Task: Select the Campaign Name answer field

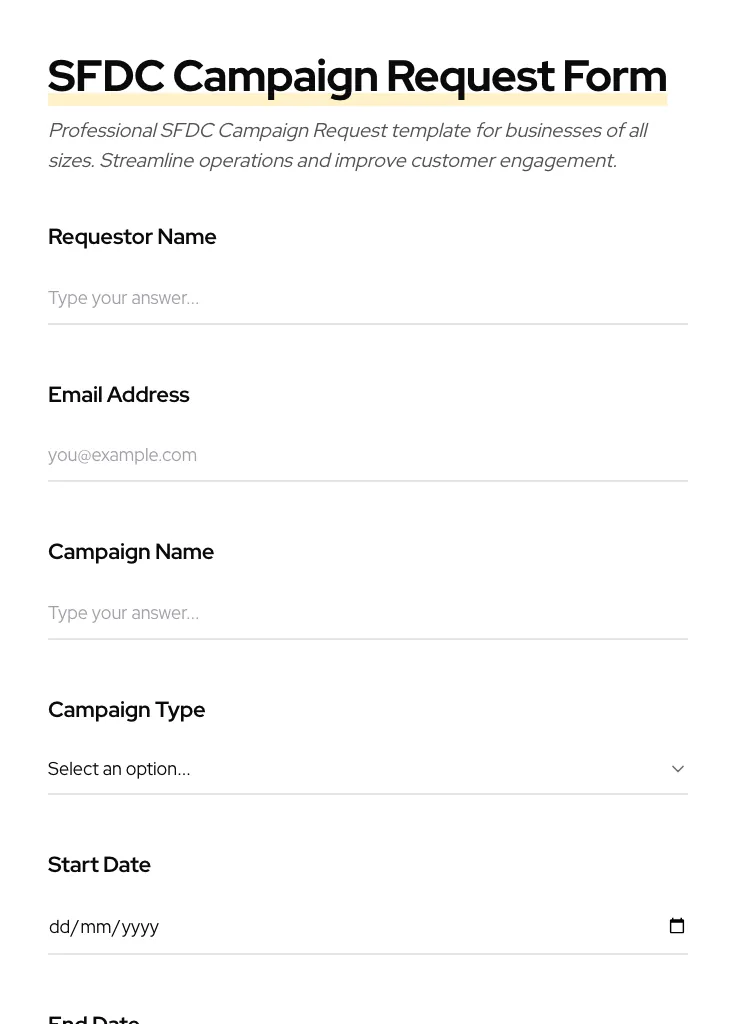Action: [x=368, y=613]
